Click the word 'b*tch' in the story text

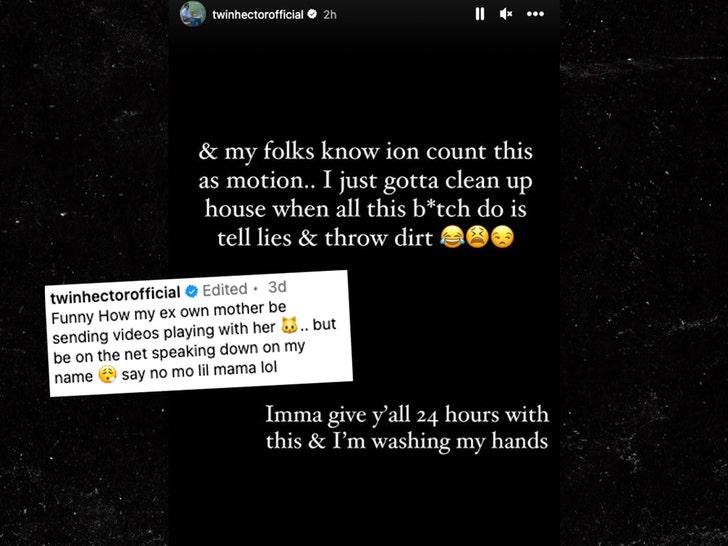click(442, 209)
